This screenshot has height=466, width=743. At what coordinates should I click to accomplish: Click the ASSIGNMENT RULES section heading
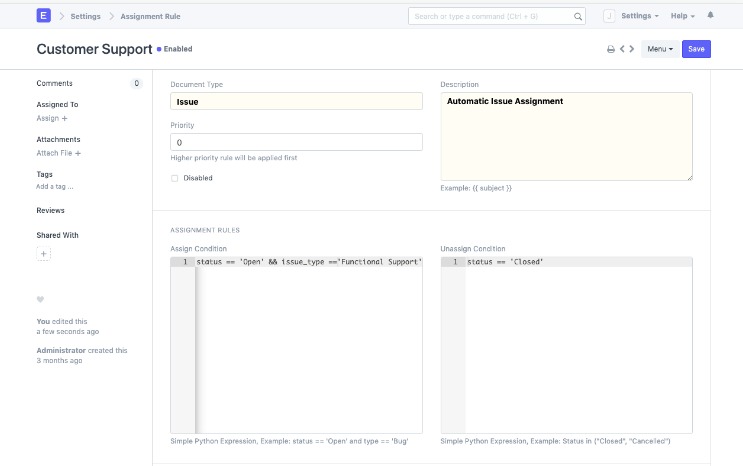(205, 230)
